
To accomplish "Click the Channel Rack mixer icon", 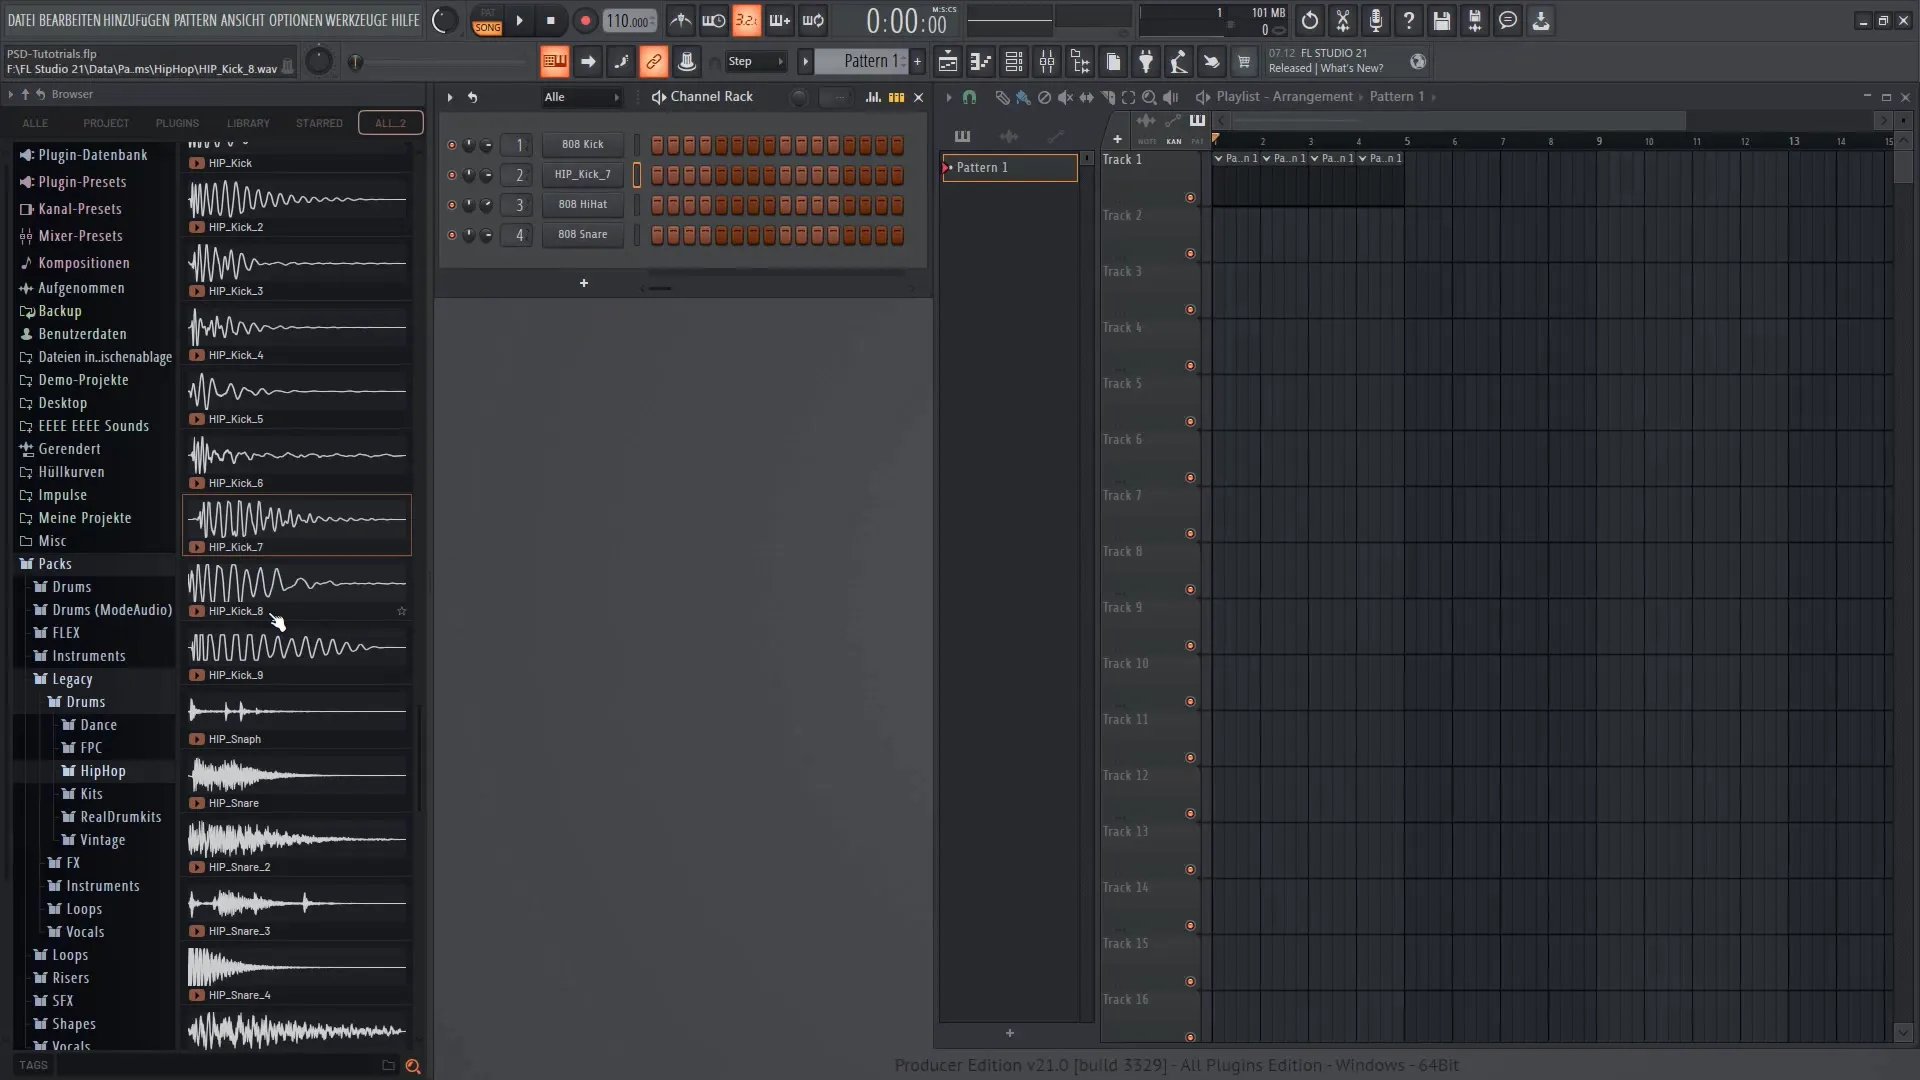I will (x=872, y=96).
